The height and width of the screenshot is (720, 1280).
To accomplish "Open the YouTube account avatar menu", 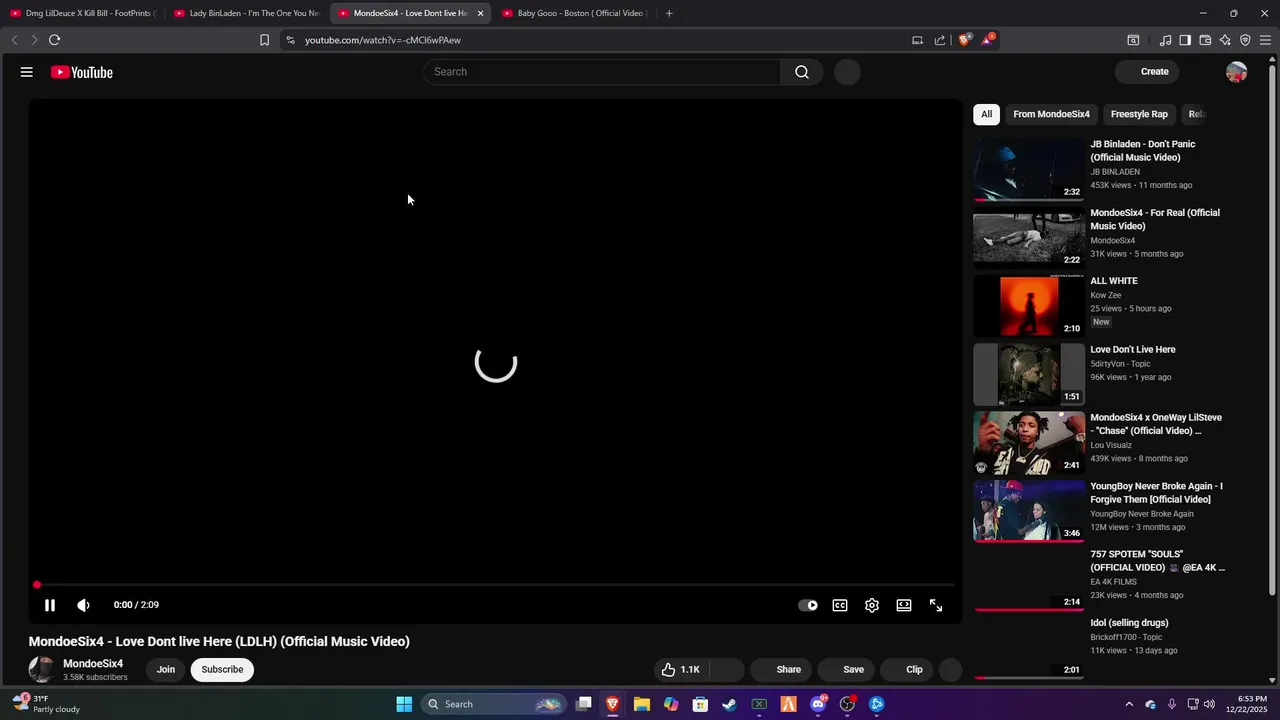I will 1236,72.
